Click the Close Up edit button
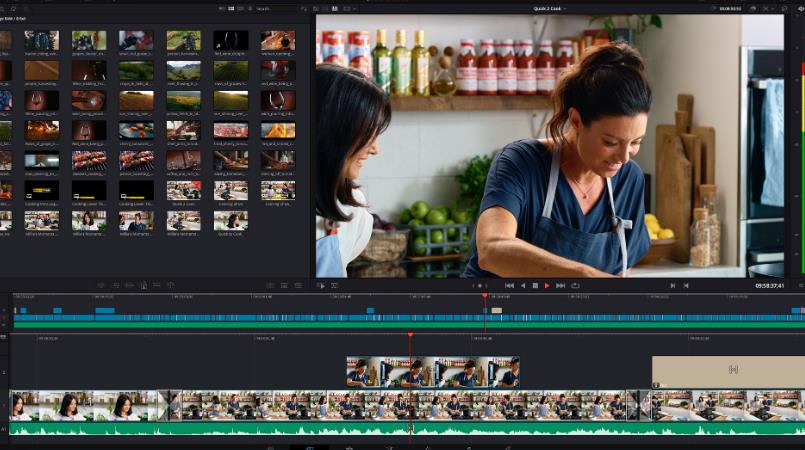Viewport: 805px width, 450px height. pyautogui.click(x=144, y=285)
